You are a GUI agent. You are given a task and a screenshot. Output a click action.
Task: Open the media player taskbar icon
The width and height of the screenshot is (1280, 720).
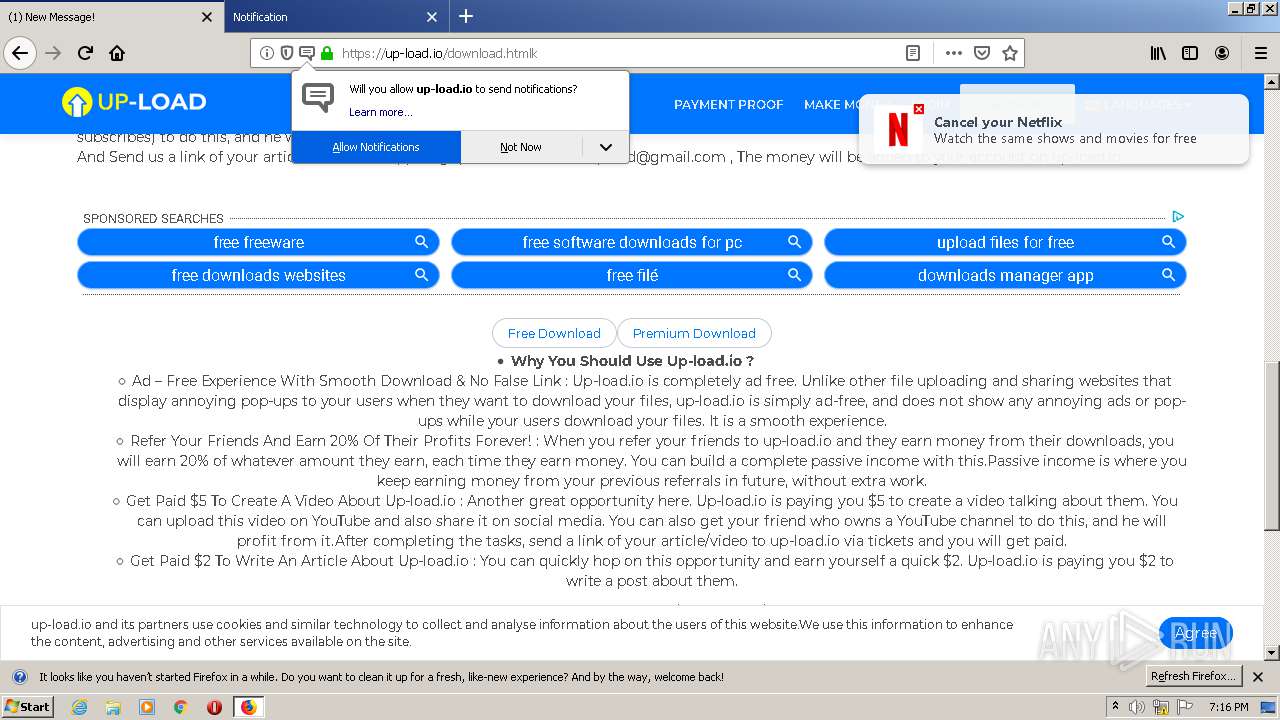click(147, 707)
